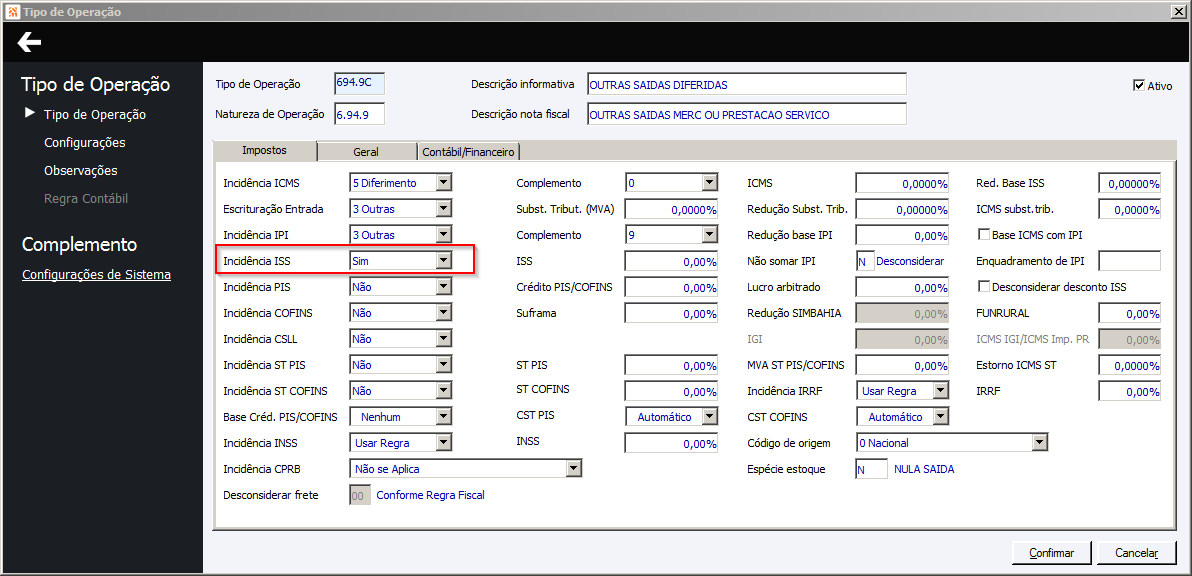Open the Contábil/Financeiro tab
Image resolution: width=1192 pixels, height=576 pixels.
[x=468, y=152]
